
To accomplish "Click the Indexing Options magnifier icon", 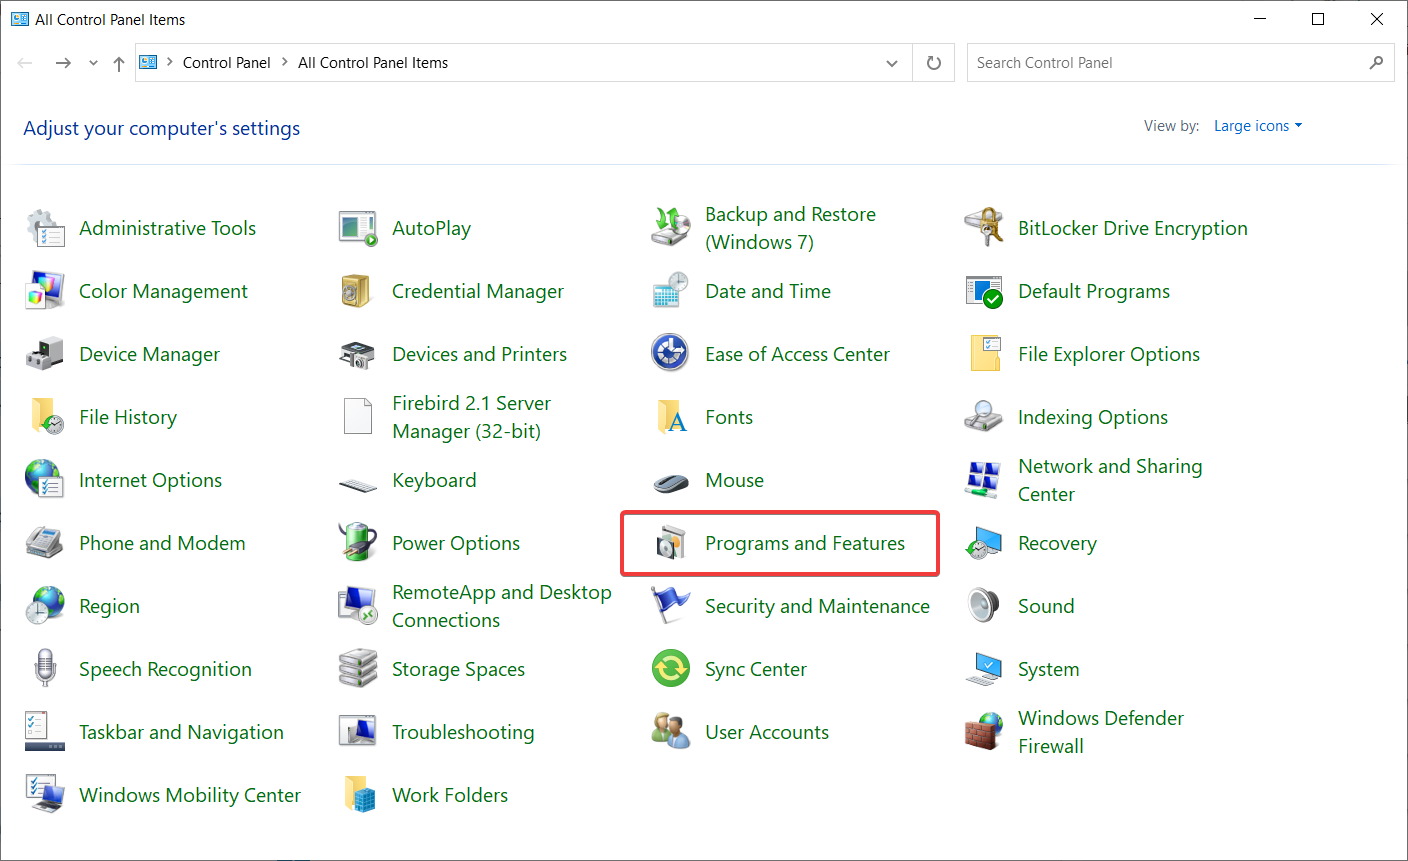I will (984, 418).
